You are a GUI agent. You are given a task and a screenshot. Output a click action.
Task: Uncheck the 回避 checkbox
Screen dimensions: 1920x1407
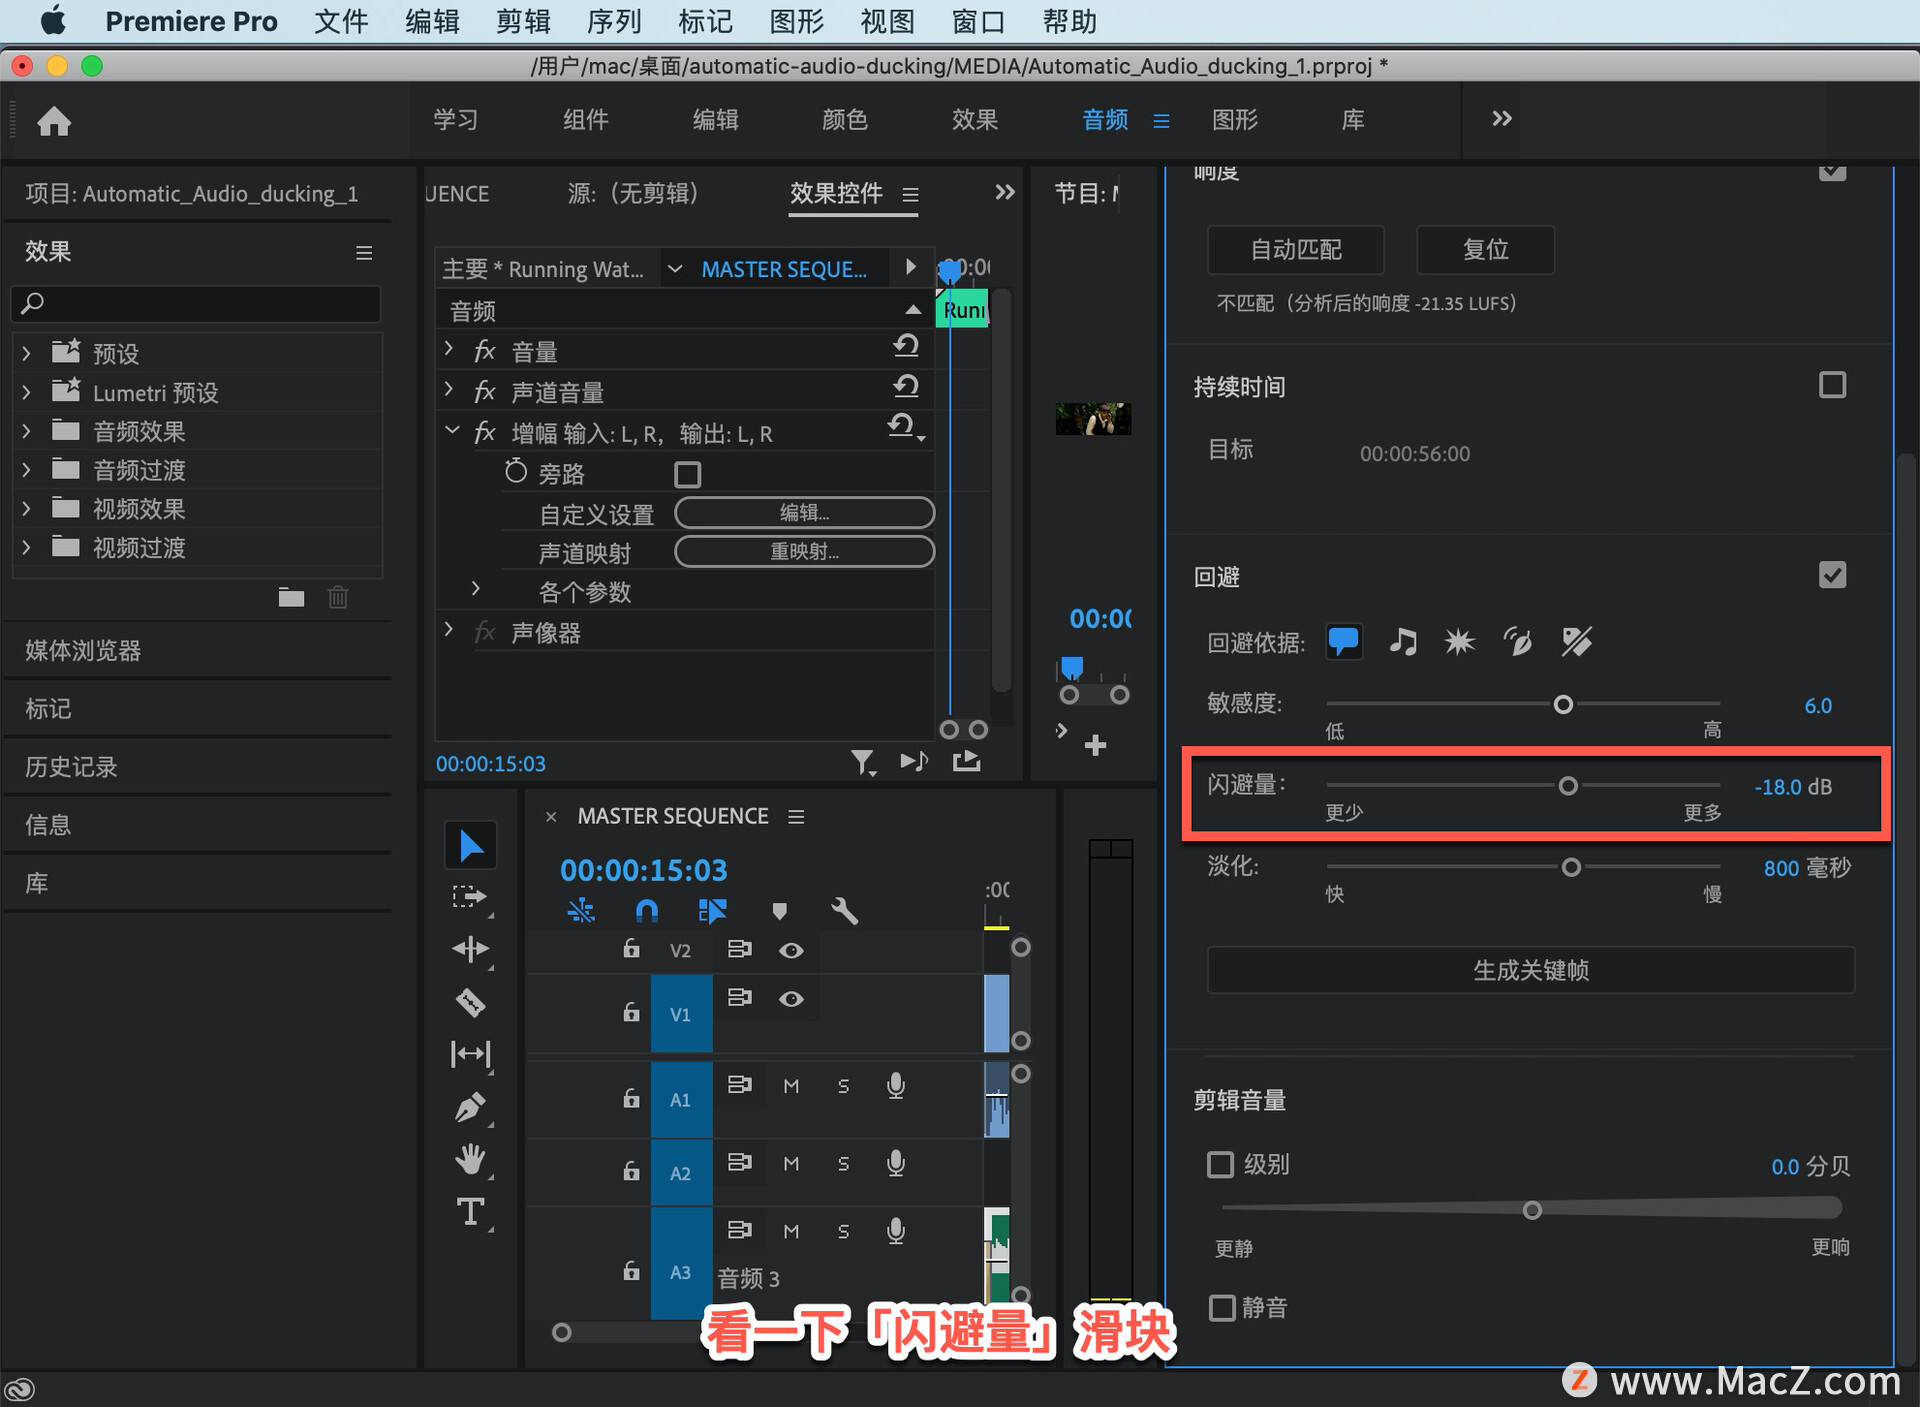[1832, 575]
